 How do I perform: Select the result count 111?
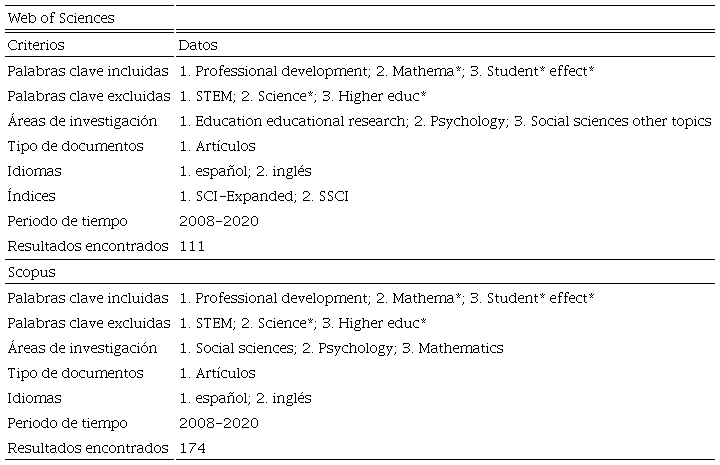(192, 246)
